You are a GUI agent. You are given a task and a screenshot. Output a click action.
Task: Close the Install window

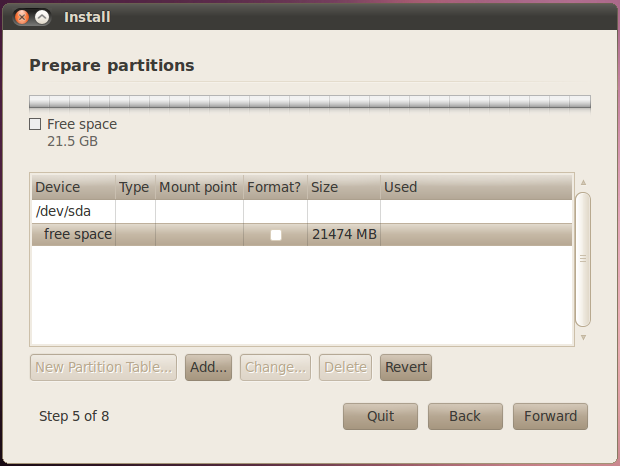click(x=22, y=17)
